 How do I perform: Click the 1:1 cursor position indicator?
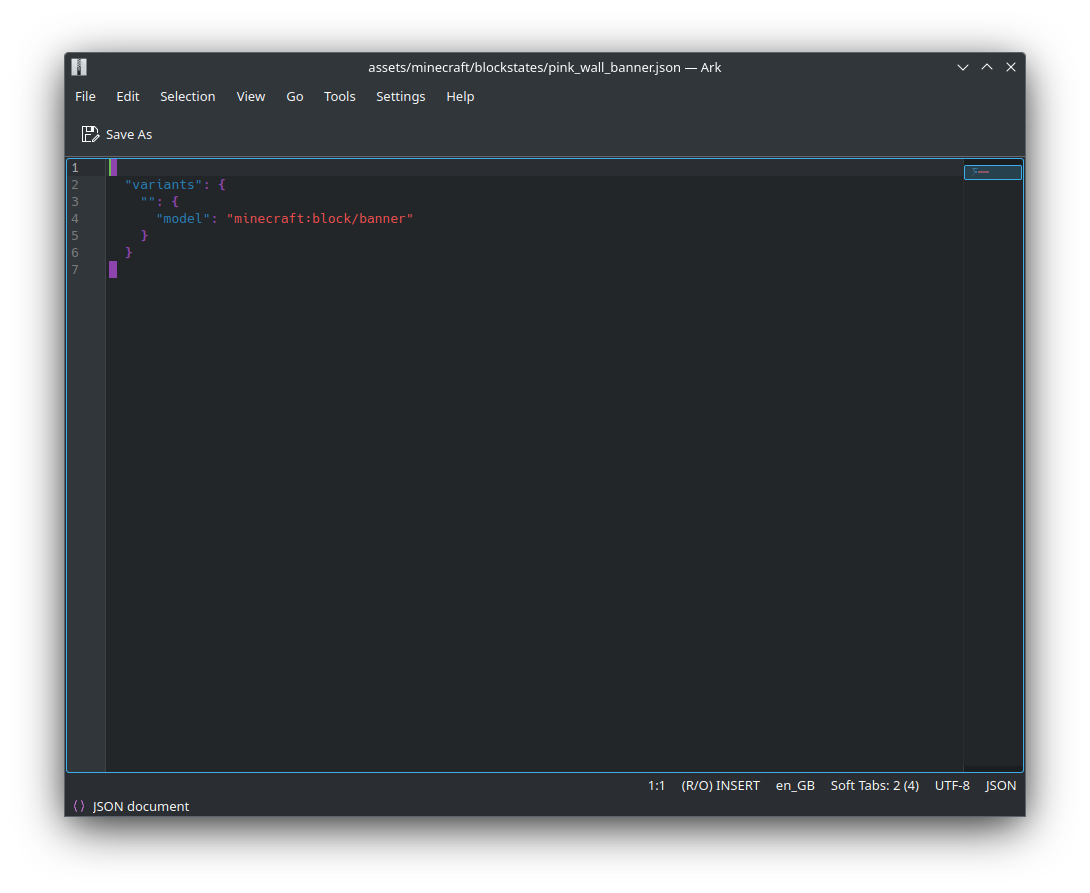[656, 785]
